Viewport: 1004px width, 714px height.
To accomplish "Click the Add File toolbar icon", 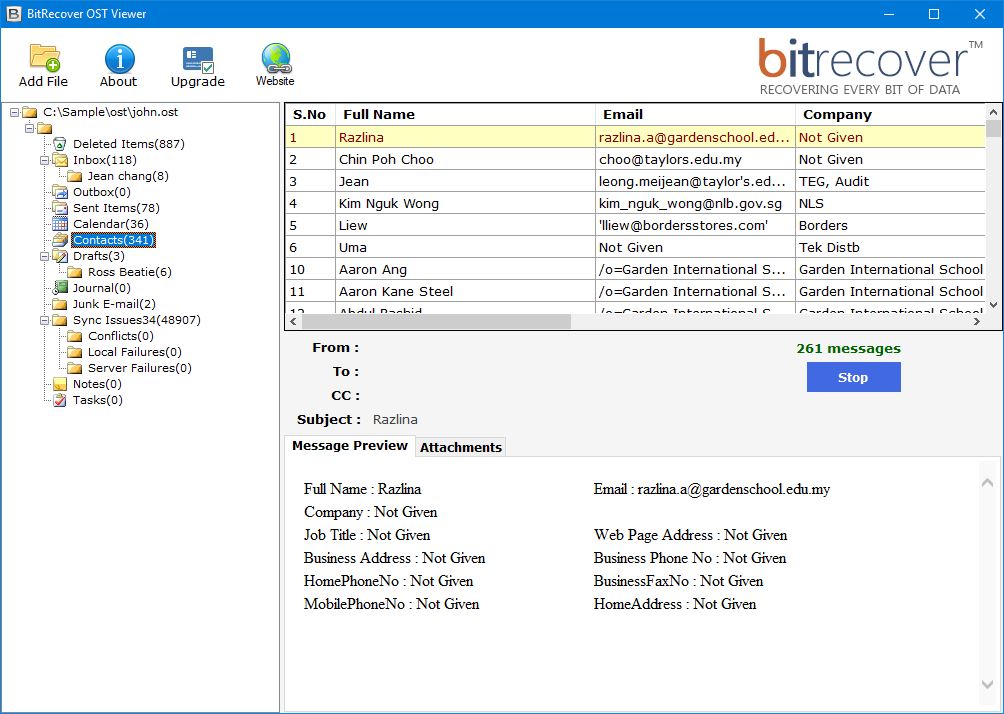I will (x=44, y=57).
